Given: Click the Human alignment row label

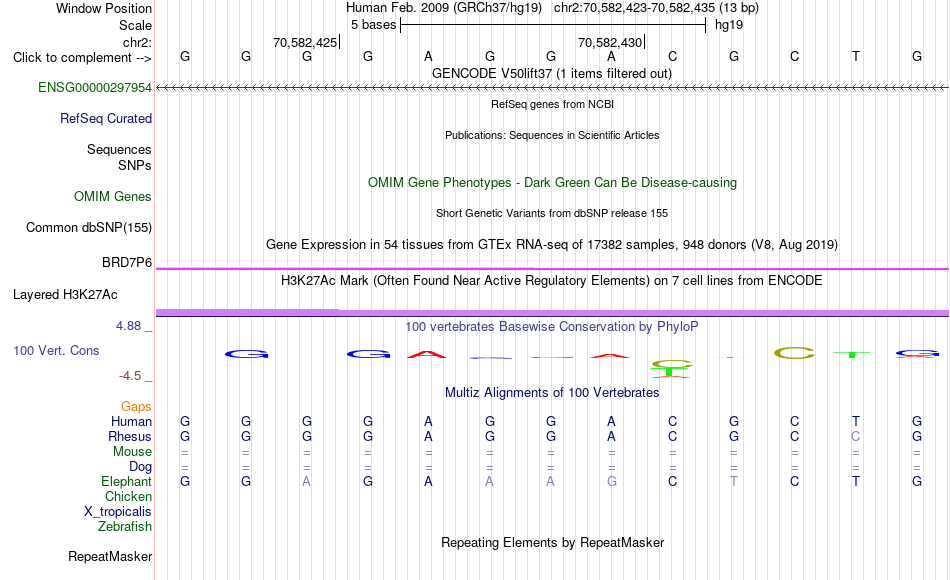Looking at the screenshot, I should 131,422.
